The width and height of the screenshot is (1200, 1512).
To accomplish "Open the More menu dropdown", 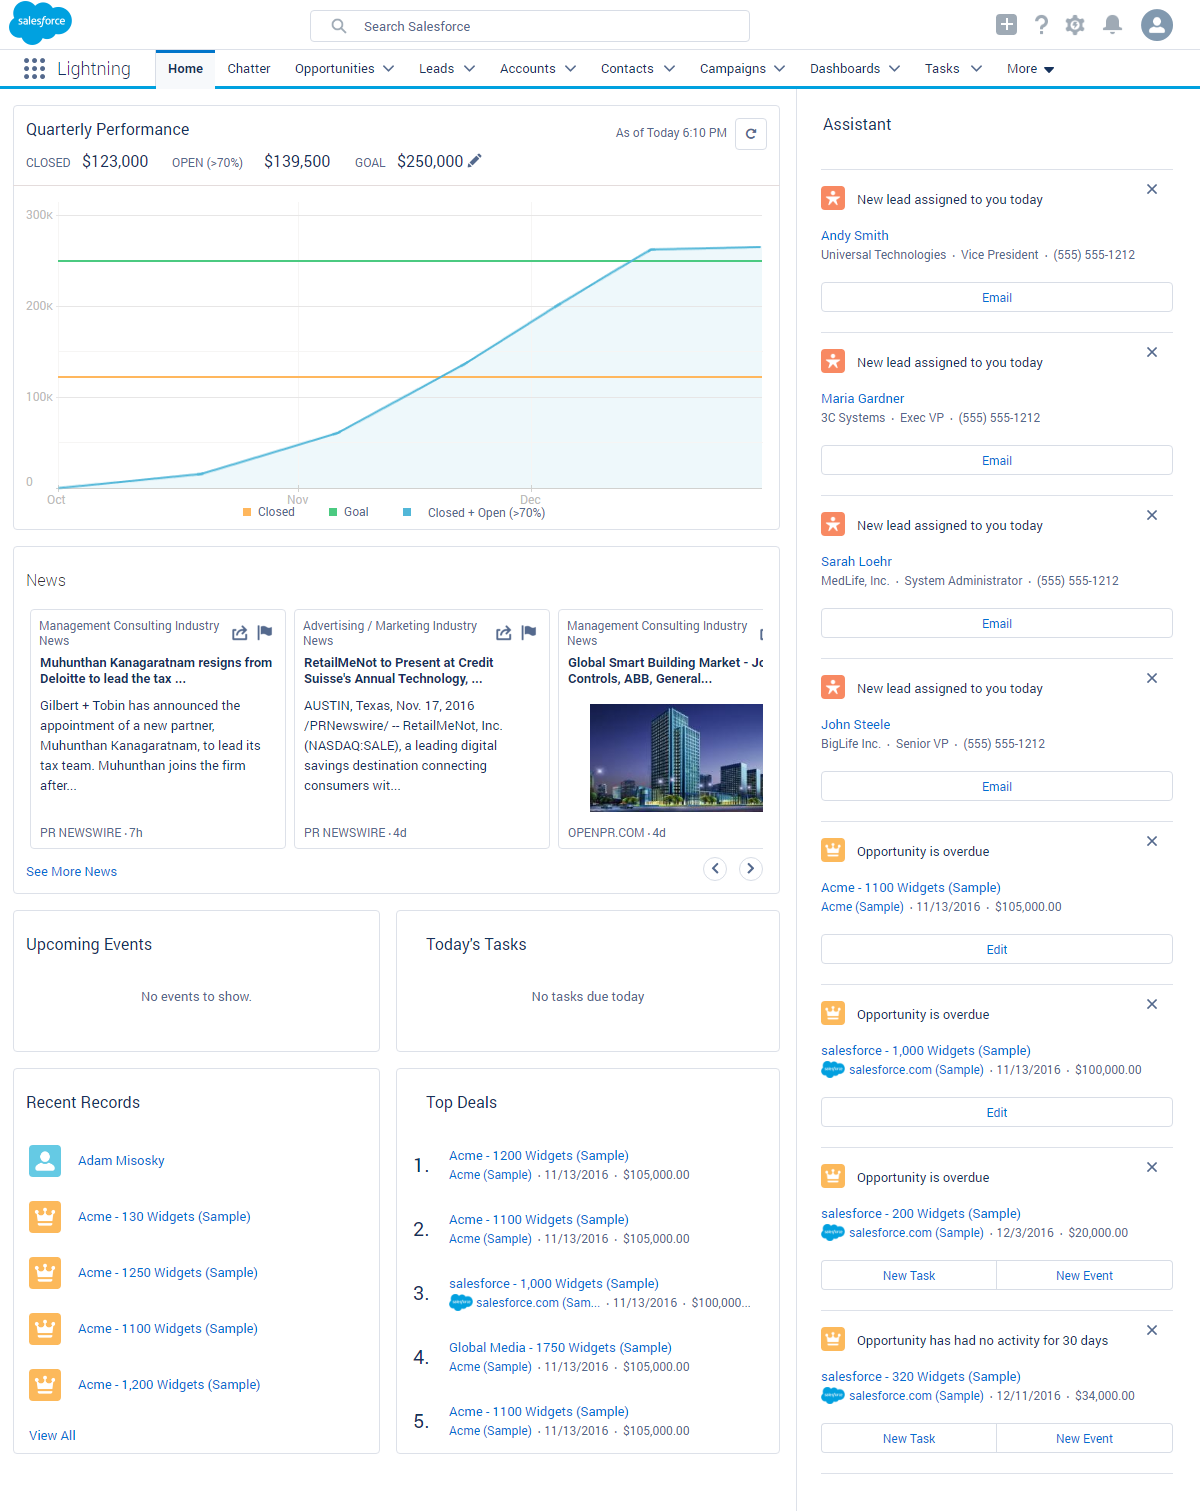I will [x=1029, y=68].
